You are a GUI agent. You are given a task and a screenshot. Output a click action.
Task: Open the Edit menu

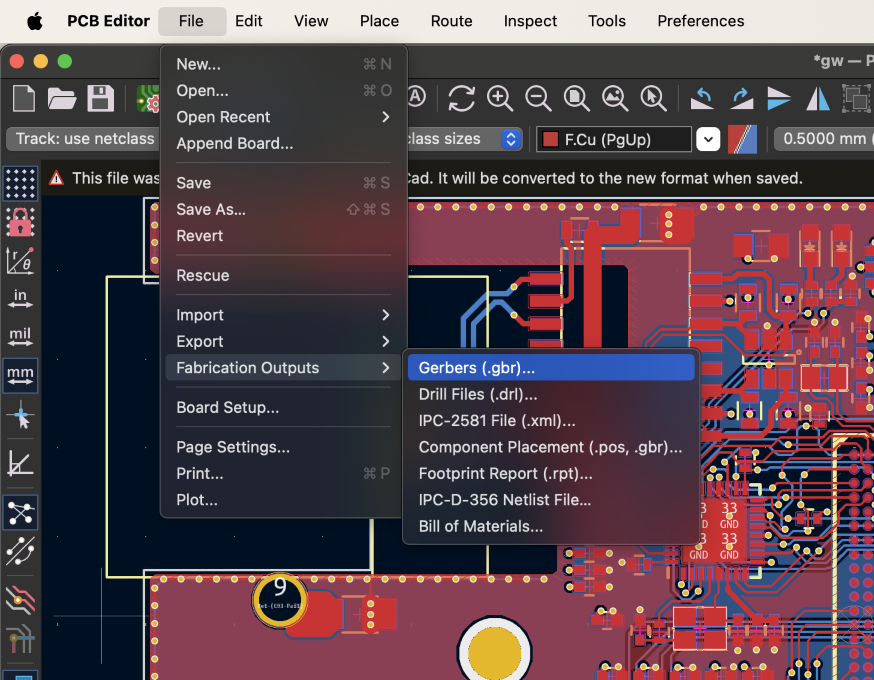pos(249,21)
